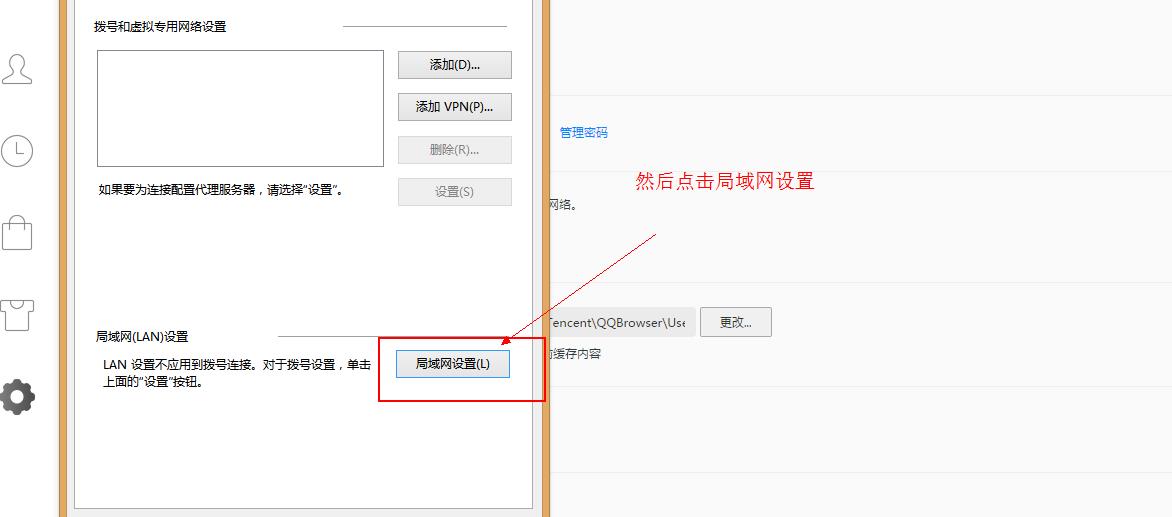Click the 添加 VPN(P)... button
This screenshot has height=517, width=1172.
coord(454,107)
